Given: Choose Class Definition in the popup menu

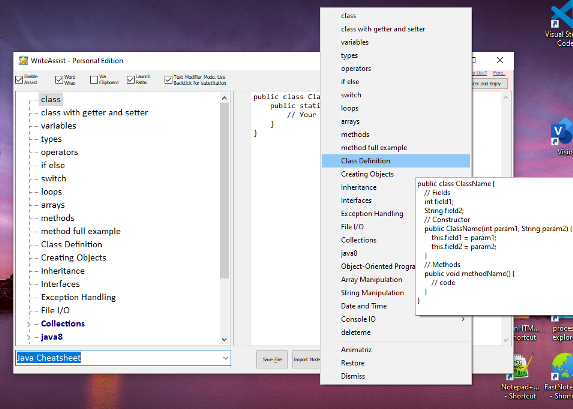Looking at the screenshot, I should coord(396,161).
